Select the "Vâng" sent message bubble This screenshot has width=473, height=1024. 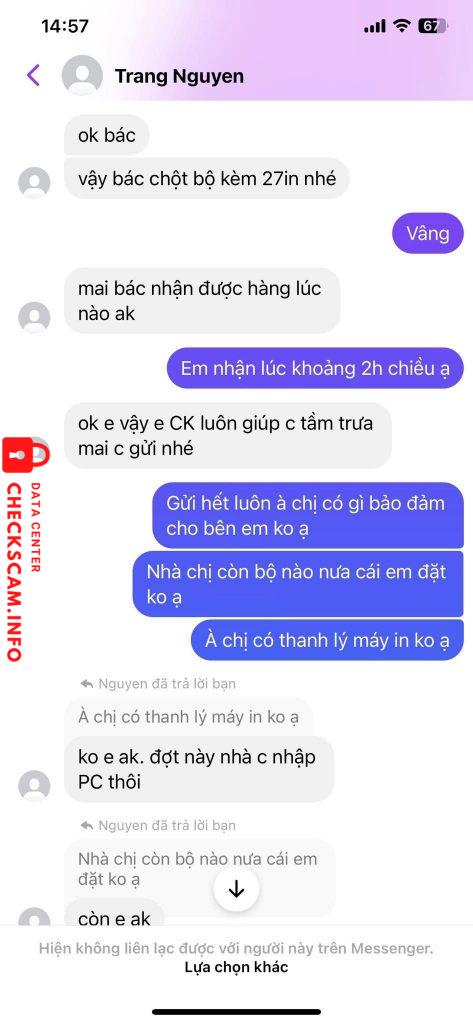pos(428,234)
